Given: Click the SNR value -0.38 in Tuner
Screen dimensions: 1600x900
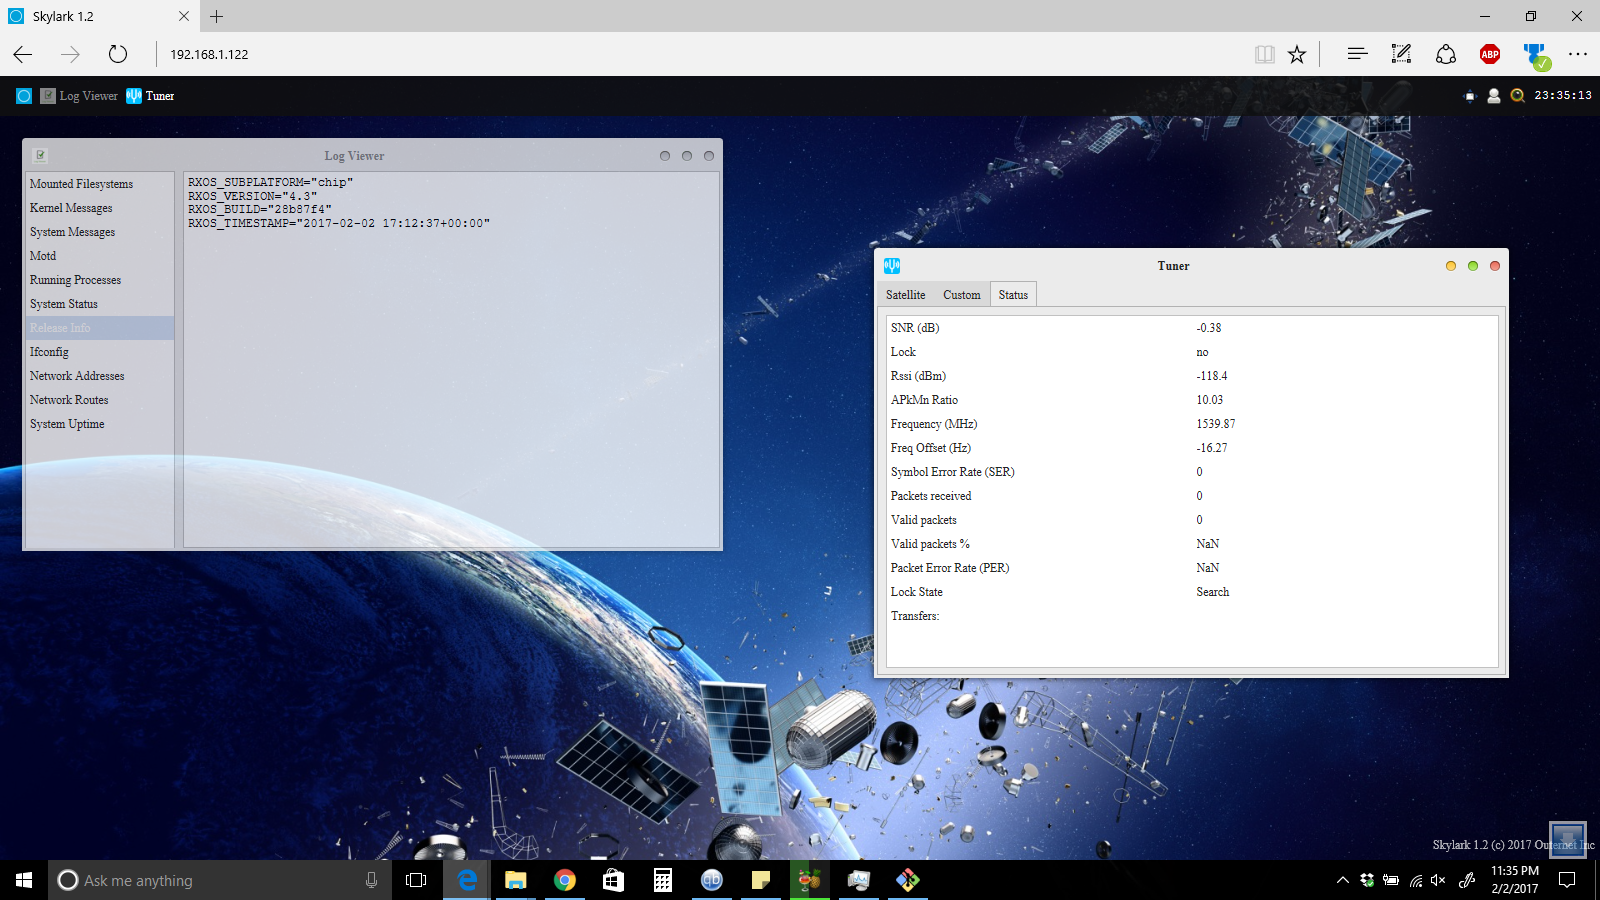Looking at the screenshot, I should [x=1209, y=328].
